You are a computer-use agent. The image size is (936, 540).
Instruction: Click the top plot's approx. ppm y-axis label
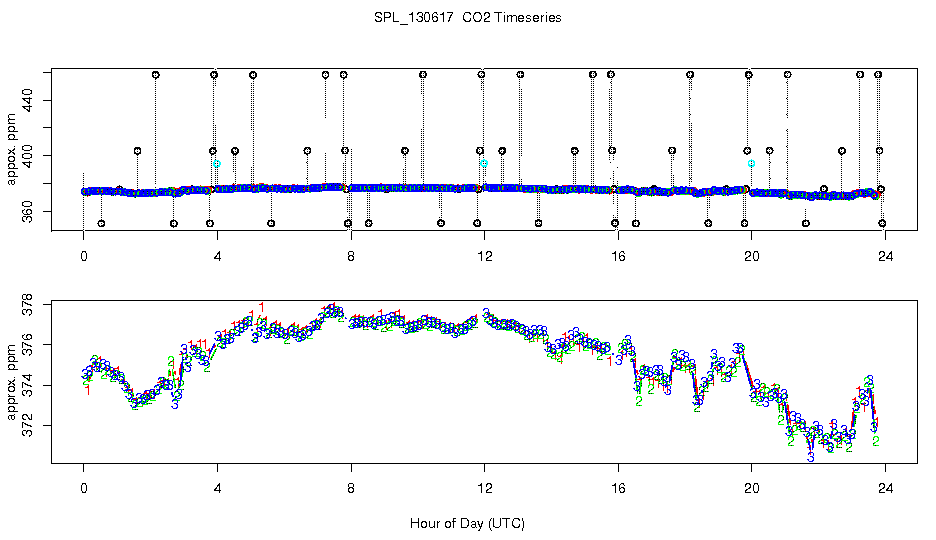tap(11, 149)
